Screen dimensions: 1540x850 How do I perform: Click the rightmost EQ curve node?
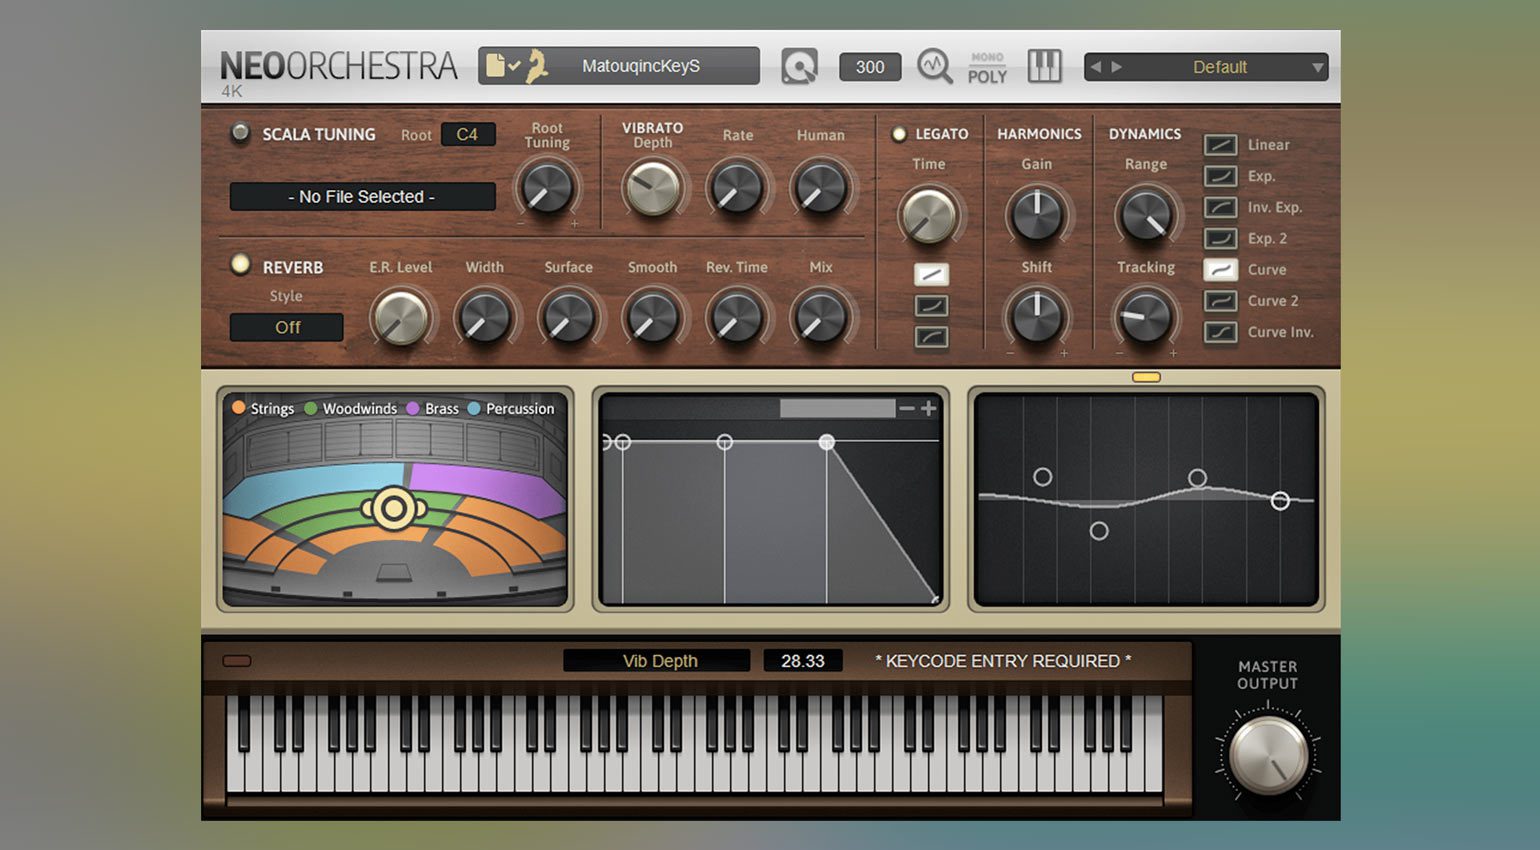tap(1280, 501)
